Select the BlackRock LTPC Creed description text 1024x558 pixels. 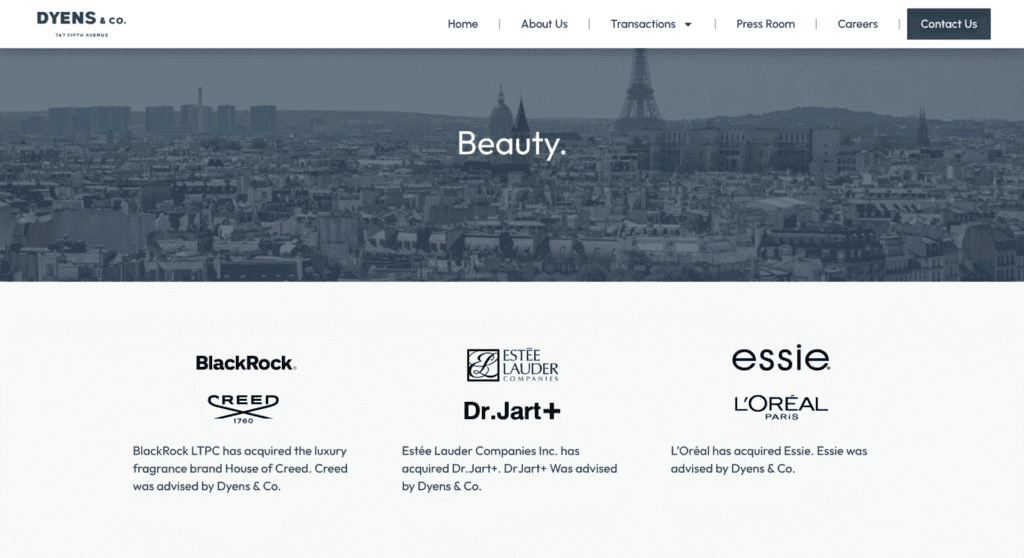click(x=240, y=468)
